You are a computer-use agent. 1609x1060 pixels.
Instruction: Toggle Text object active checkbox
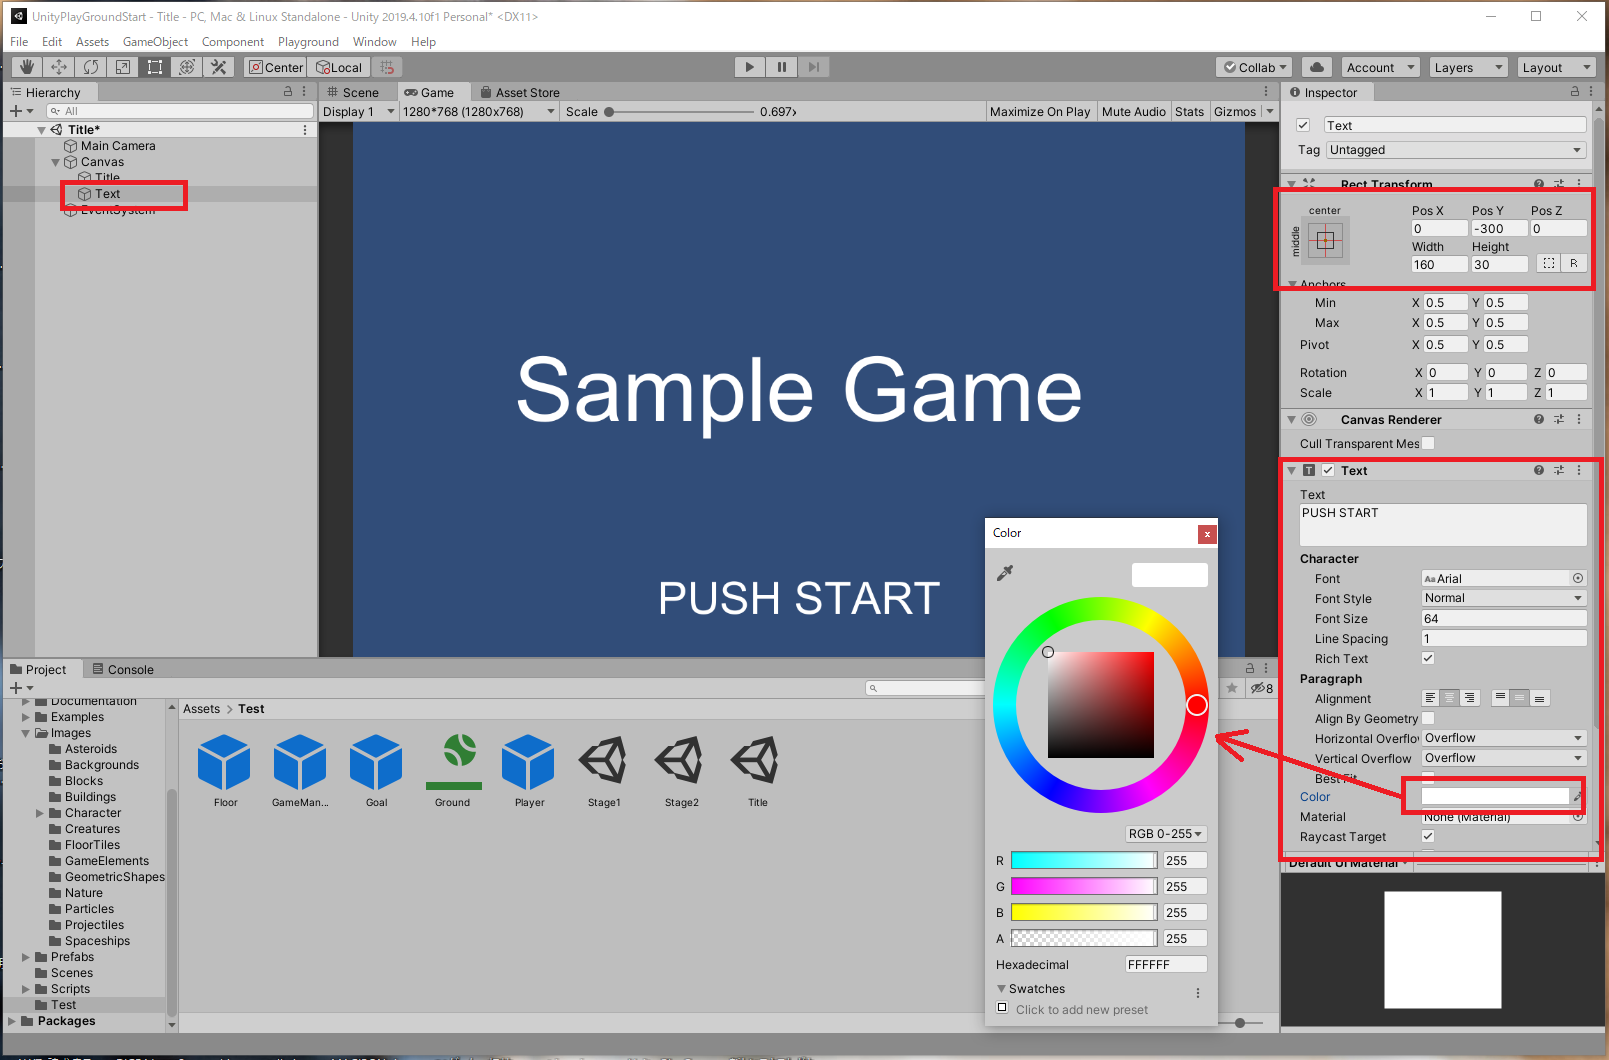tap(1303, 125)
